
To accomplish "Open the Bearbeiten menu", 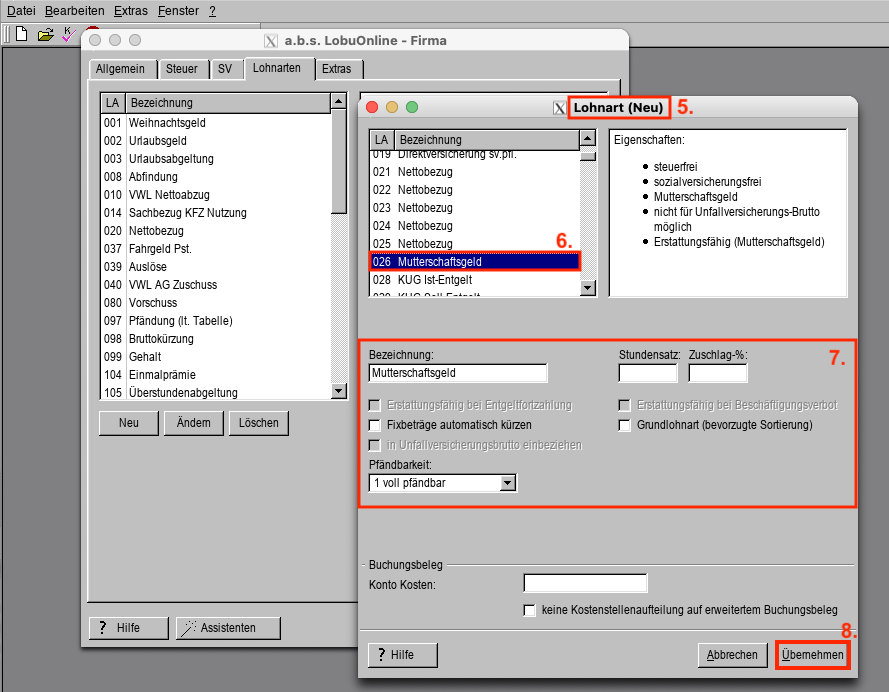I will point(74,10).
